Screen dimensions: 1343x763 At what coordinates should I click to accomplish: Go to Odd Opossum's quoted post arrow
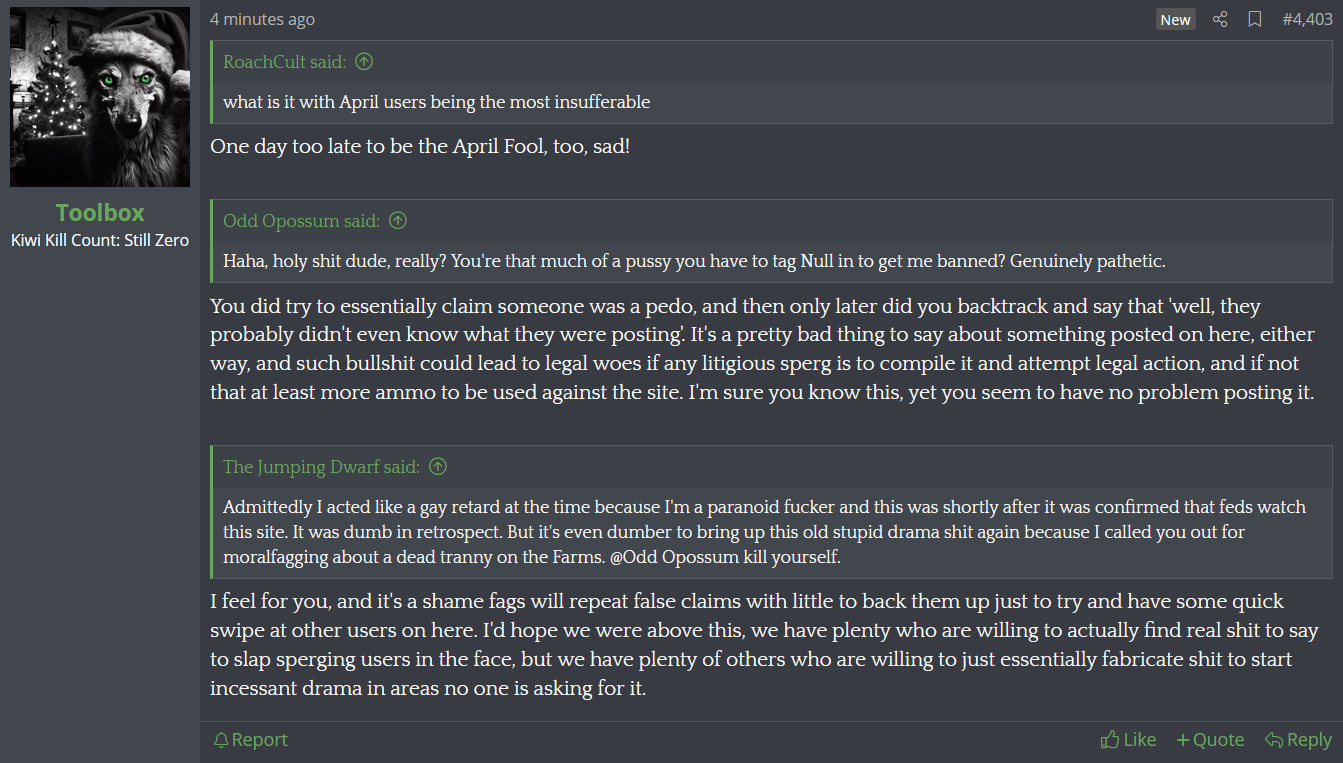(398, 221)
